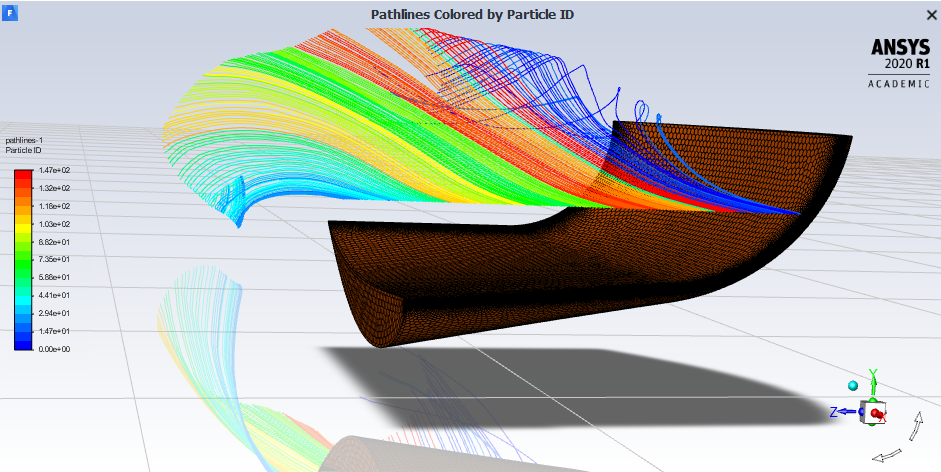Click the leftward curved rotate arrow below triad
Viewport: 941px width, 472px height.
pyautogui.click(x=886, y=456)
